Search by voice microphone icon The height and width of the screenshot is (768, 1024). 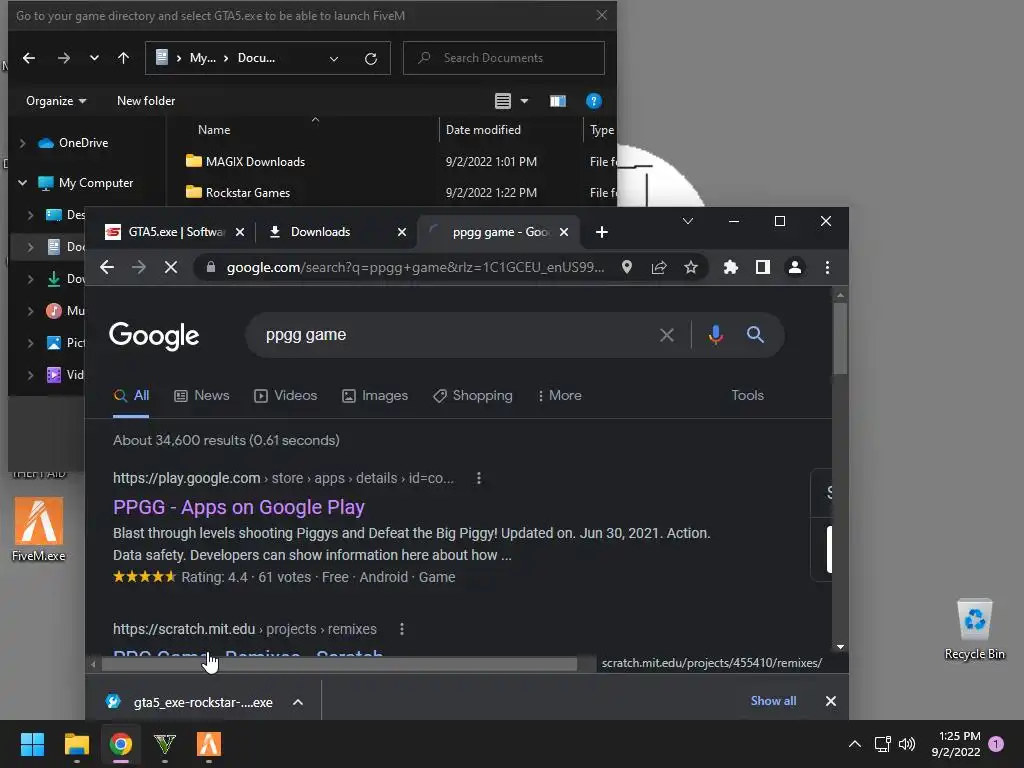716,335
